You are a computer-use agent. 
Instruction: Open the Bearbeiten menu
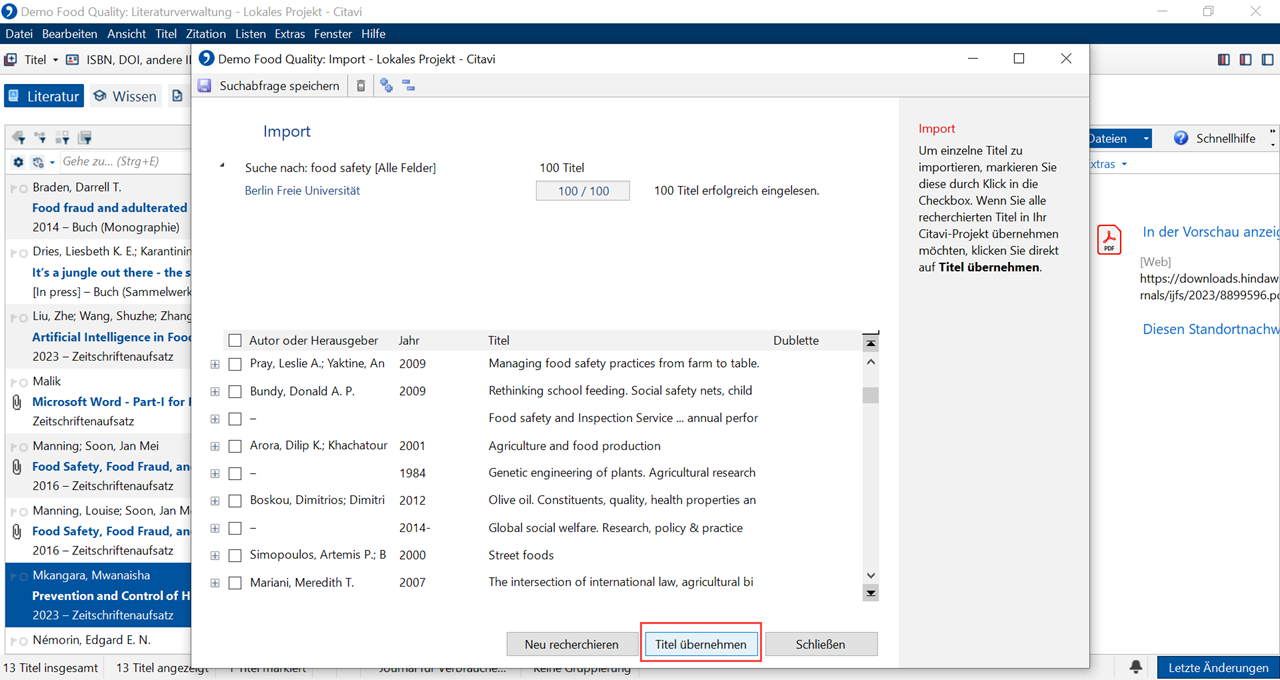point(69,34)
